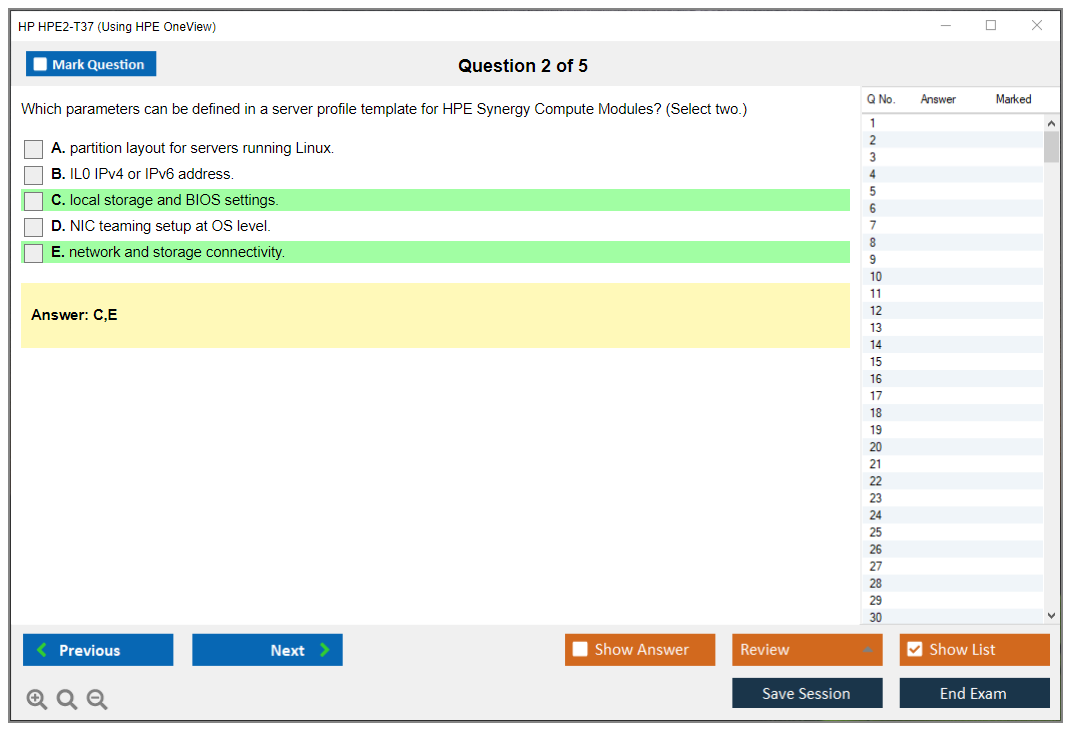Check option A partition layout checkbox
The image size is (1075, 735).
34,149
